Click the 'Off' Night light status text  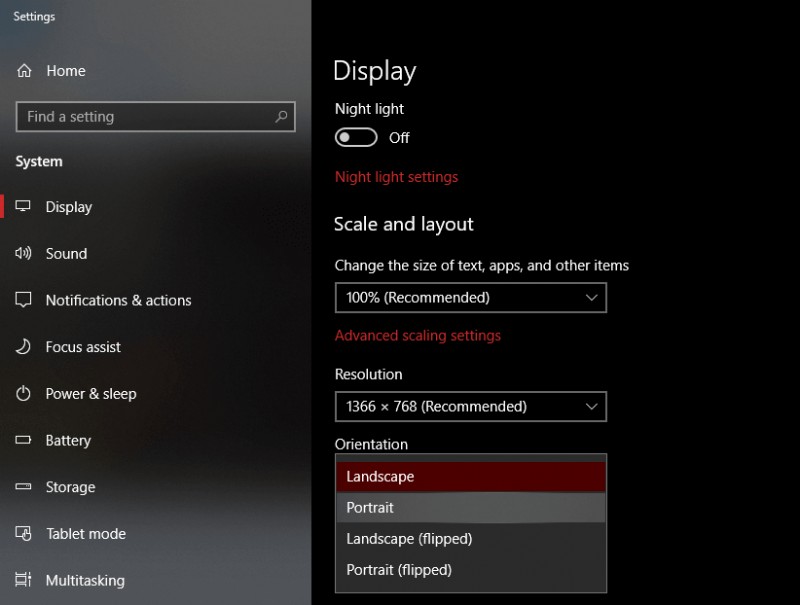[x=399, y=138]
